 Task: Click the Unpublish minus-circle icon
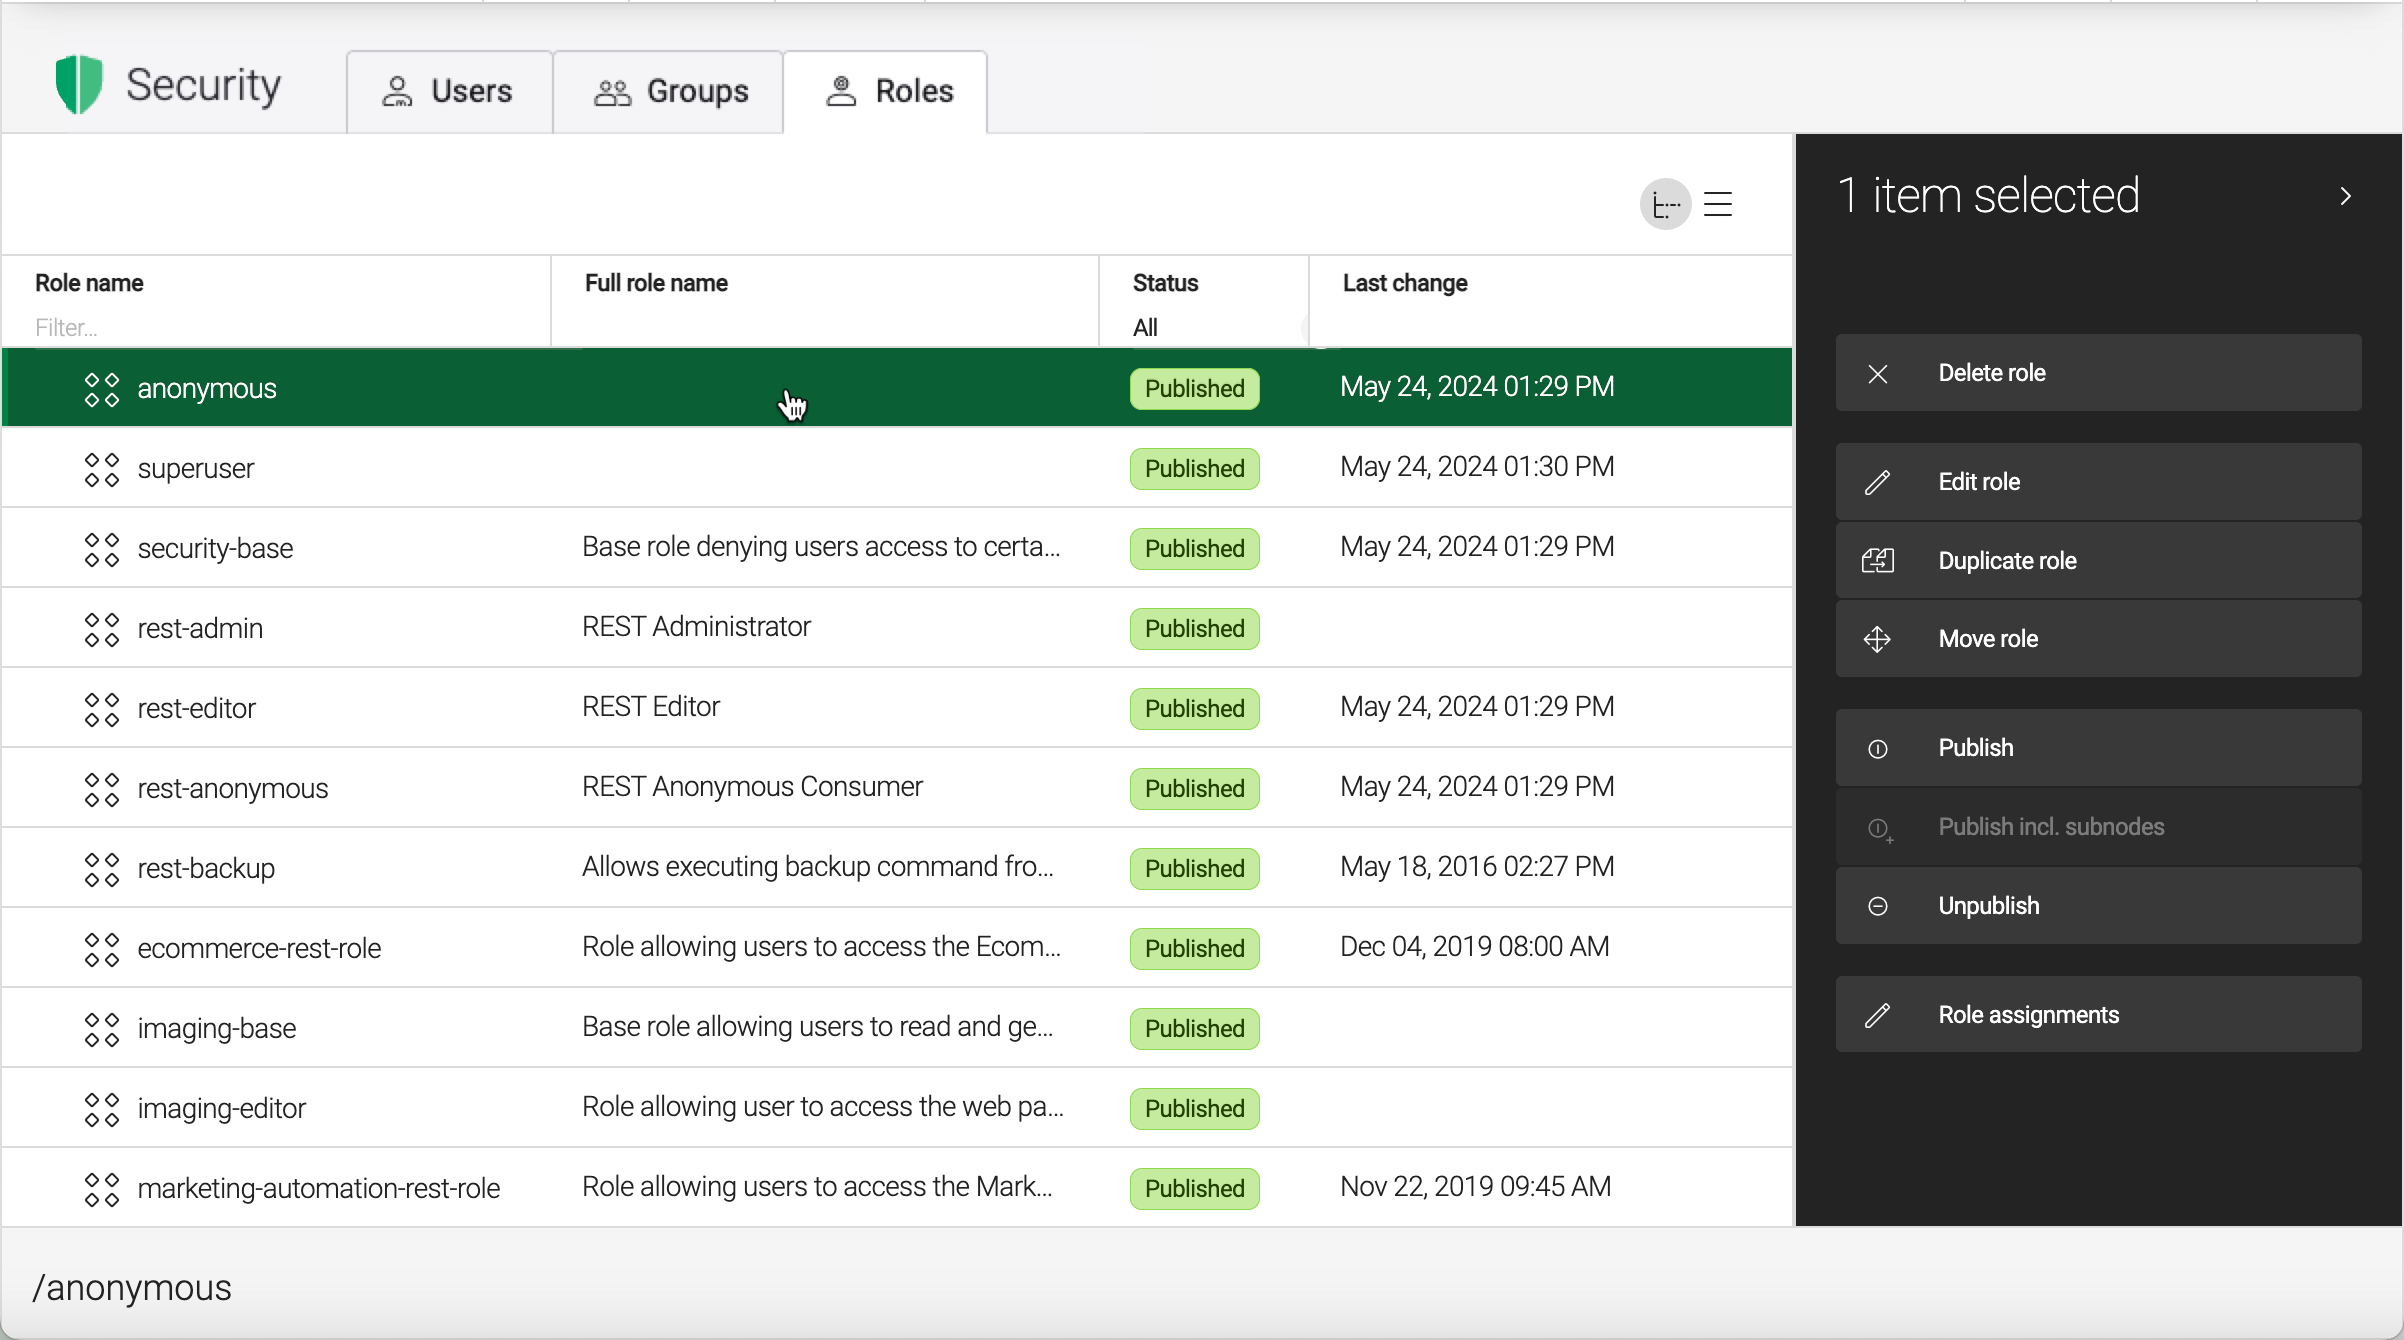[1877, 906]
